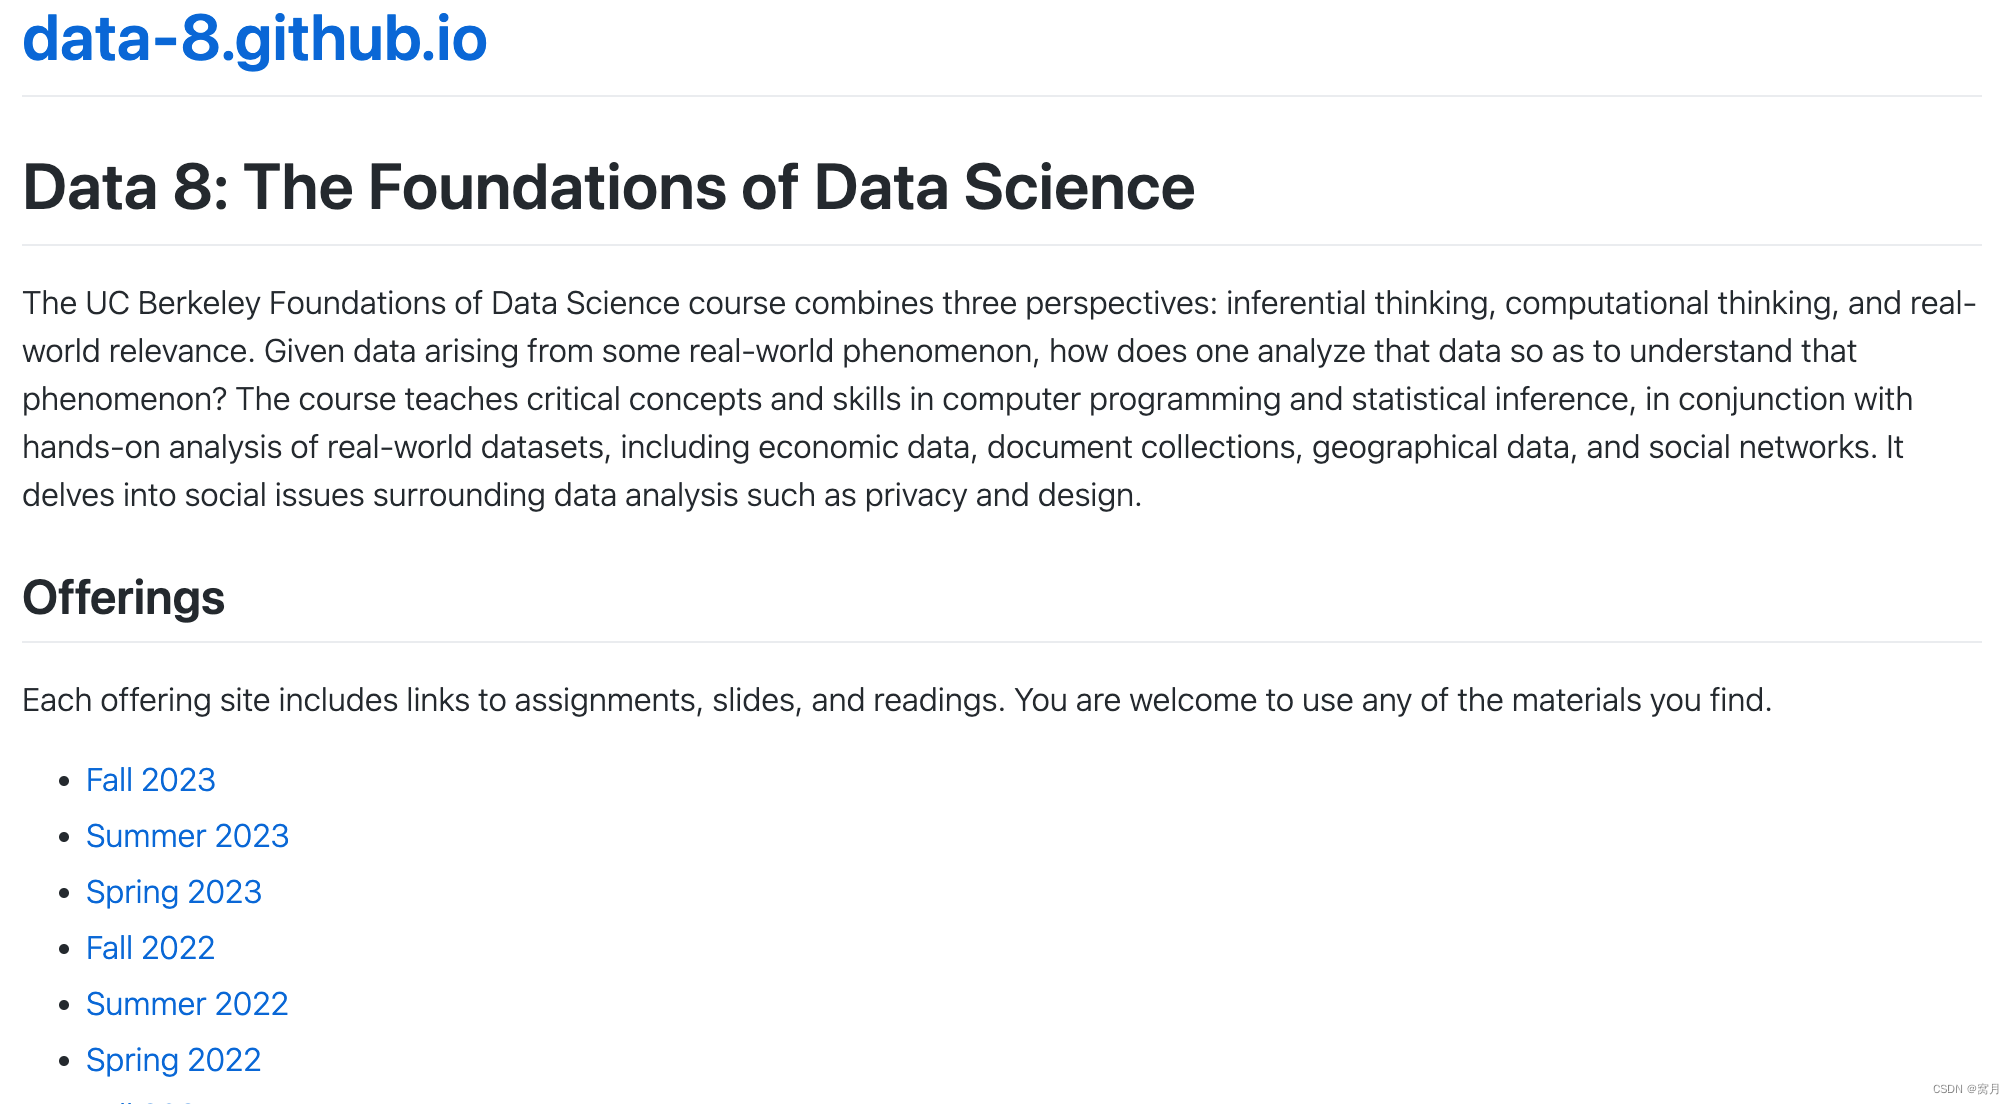The image size is (2014, 1104).
Task: Select the third offering in the list
Action: click(174, 892)
